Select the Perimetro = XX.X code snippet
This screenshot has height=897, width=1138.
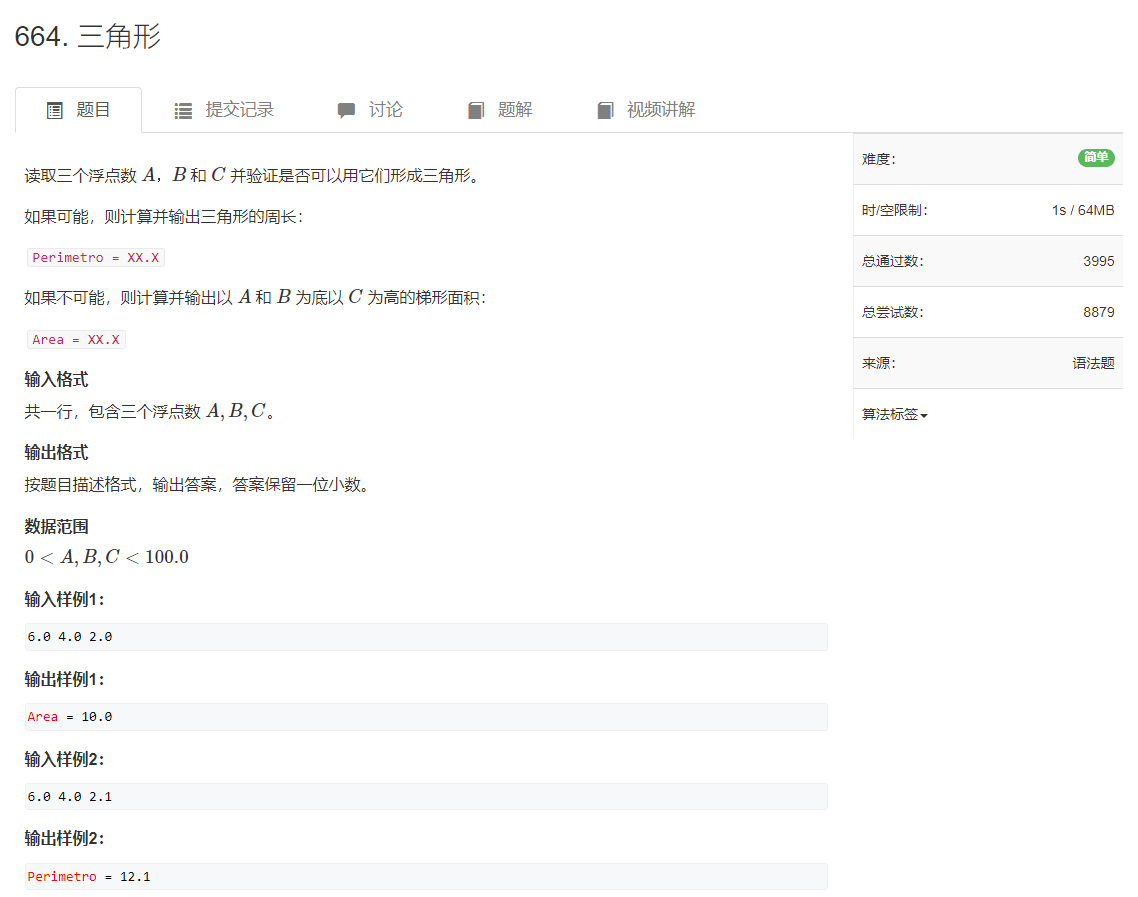(x=95, y=257)
